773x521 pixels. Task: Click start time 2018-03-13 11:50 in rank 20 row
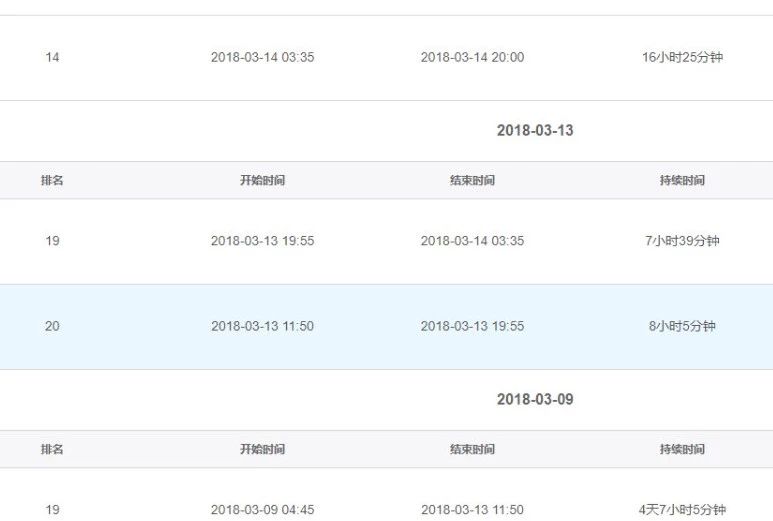click(x=262, y=327)
